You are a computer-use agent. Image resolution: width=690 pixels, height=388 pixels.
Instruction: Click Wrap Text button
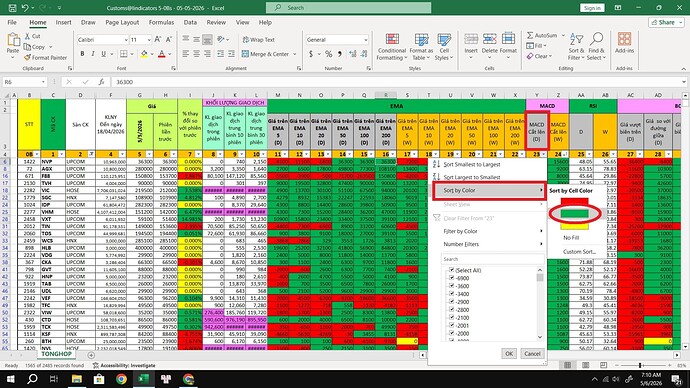(259, 40)
